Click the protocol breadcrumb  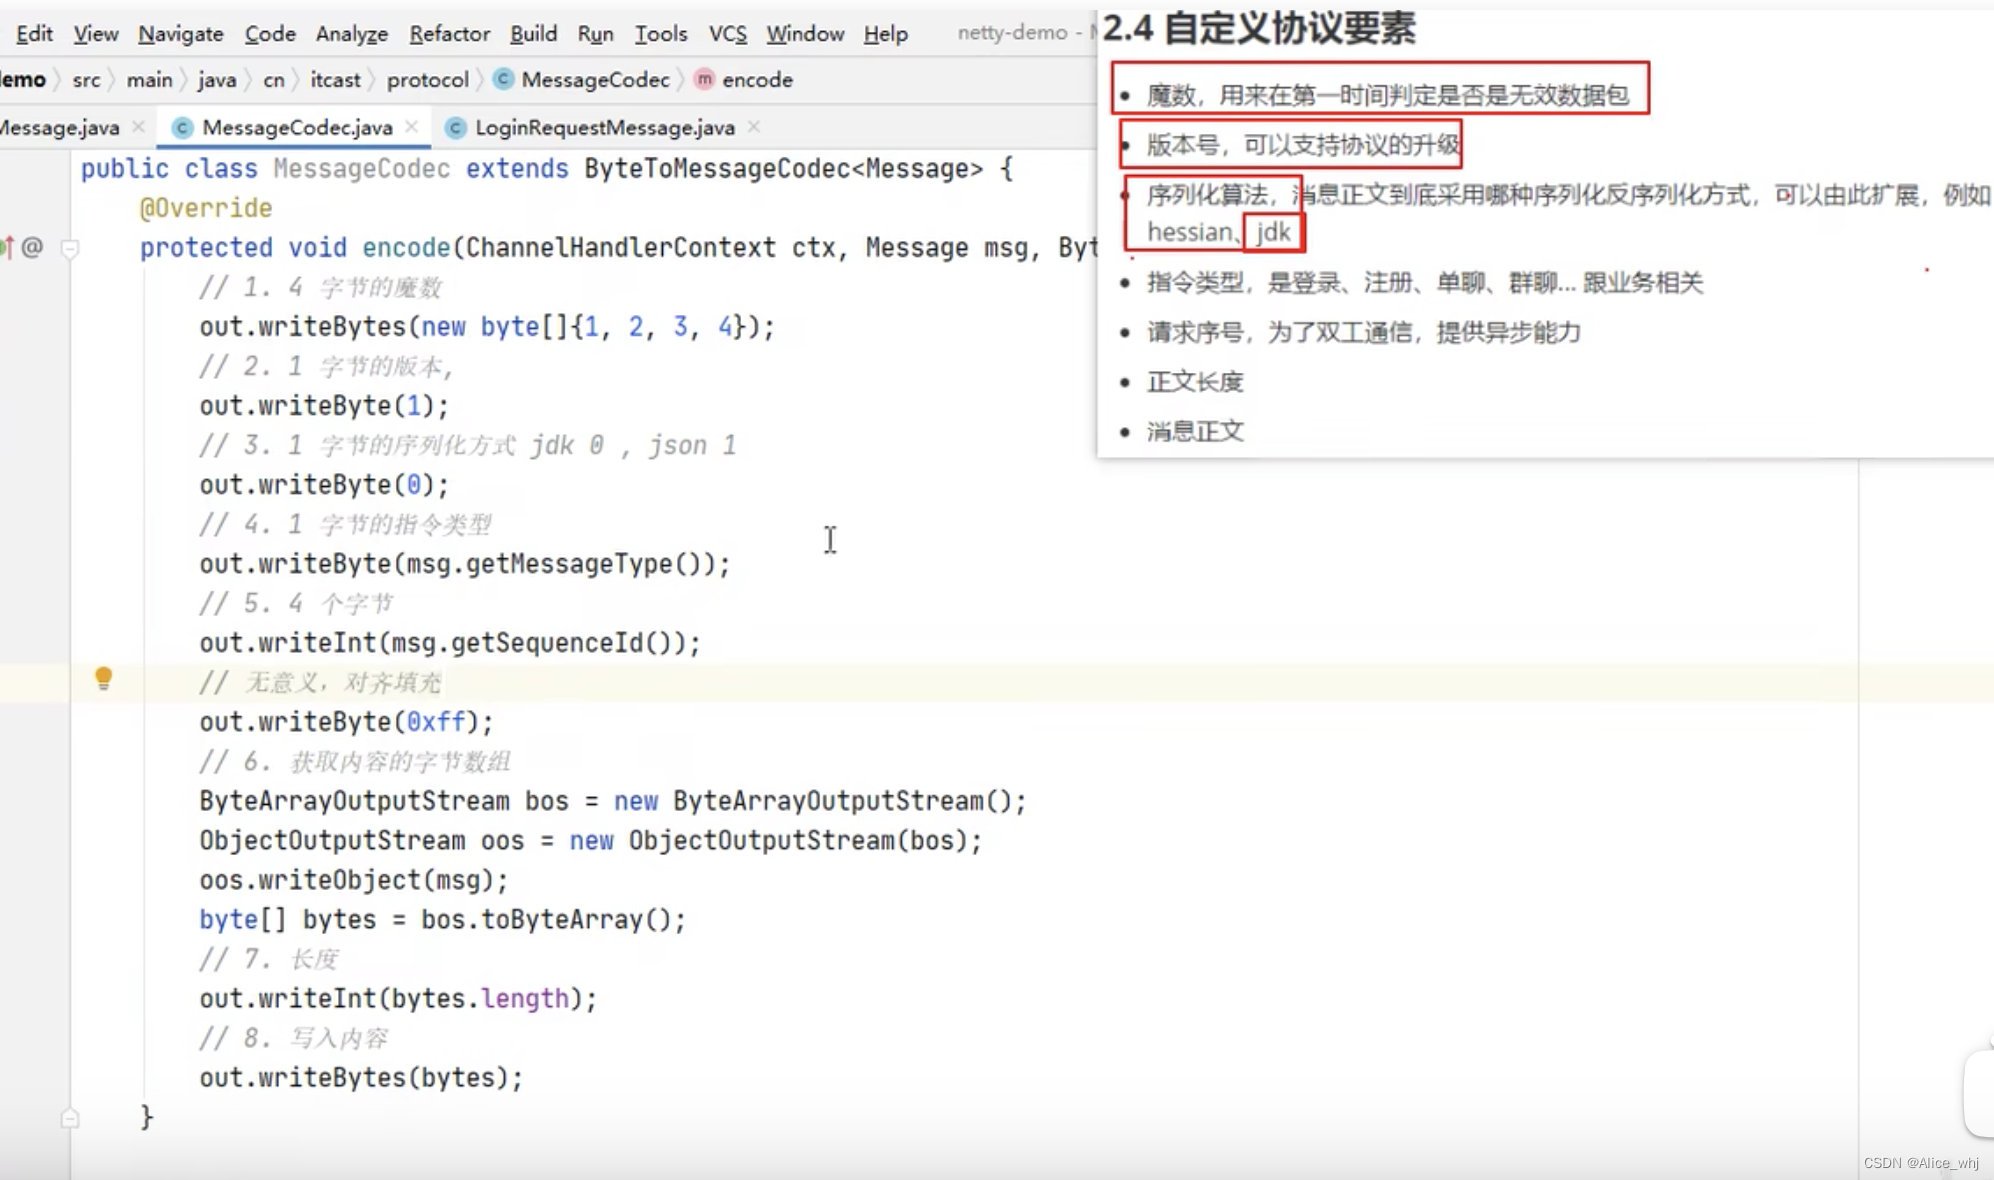427,79
